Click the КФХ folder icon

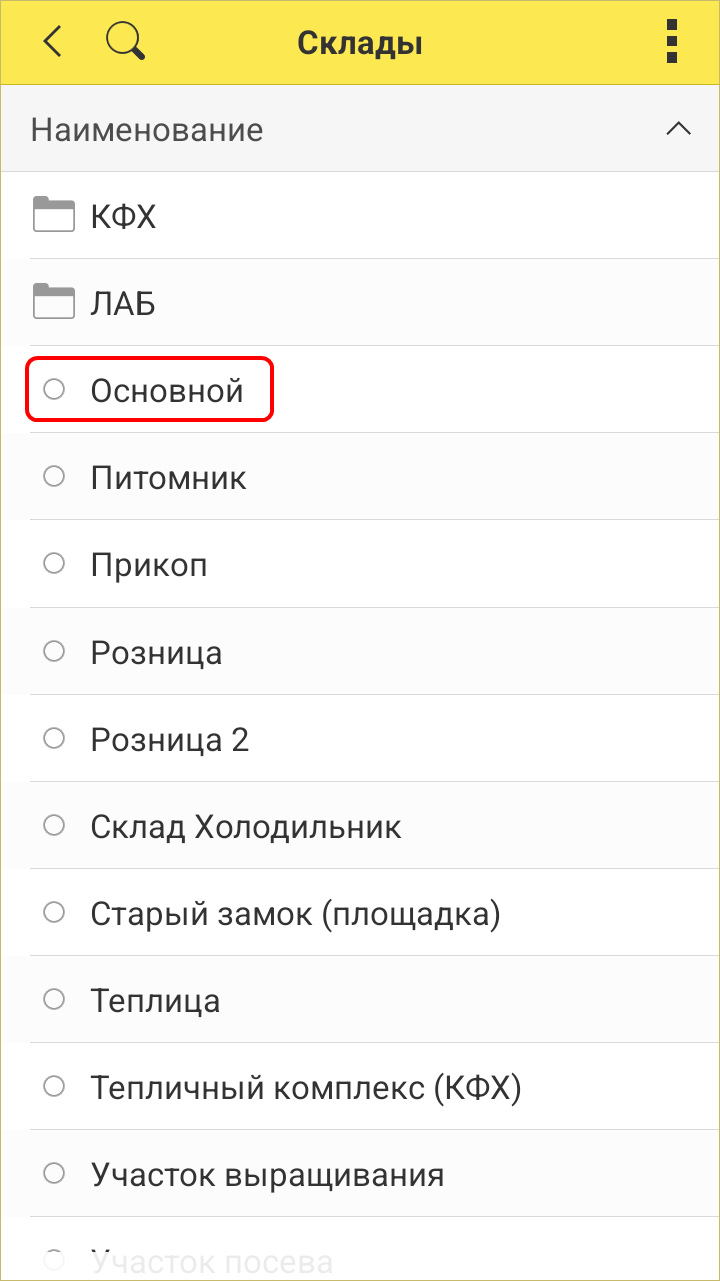pyautogui.click(x=54, y=215)
